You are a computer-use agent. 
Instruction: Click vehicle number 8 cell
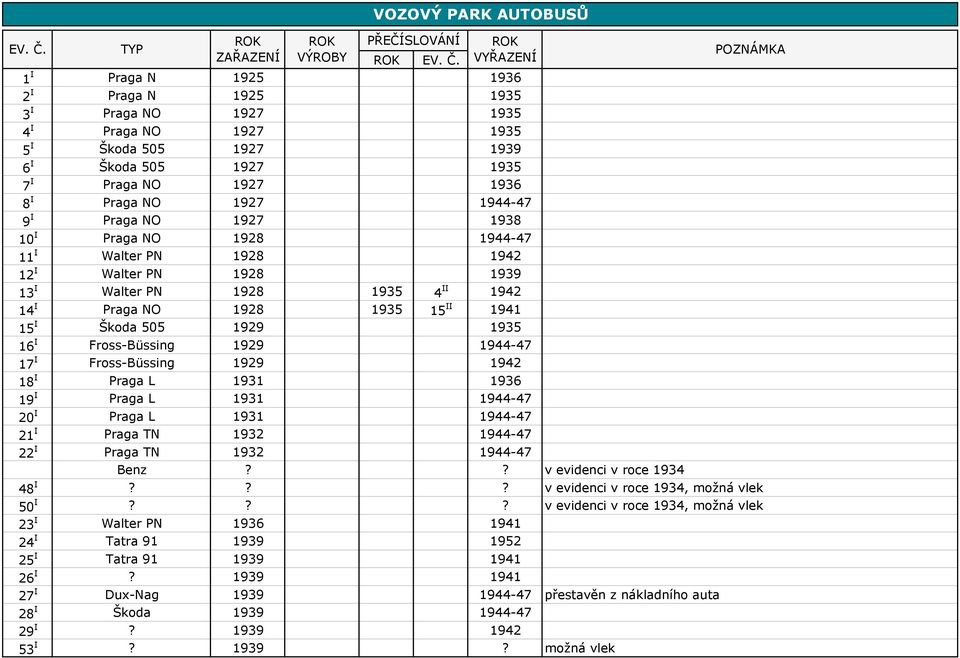[28, 203]
